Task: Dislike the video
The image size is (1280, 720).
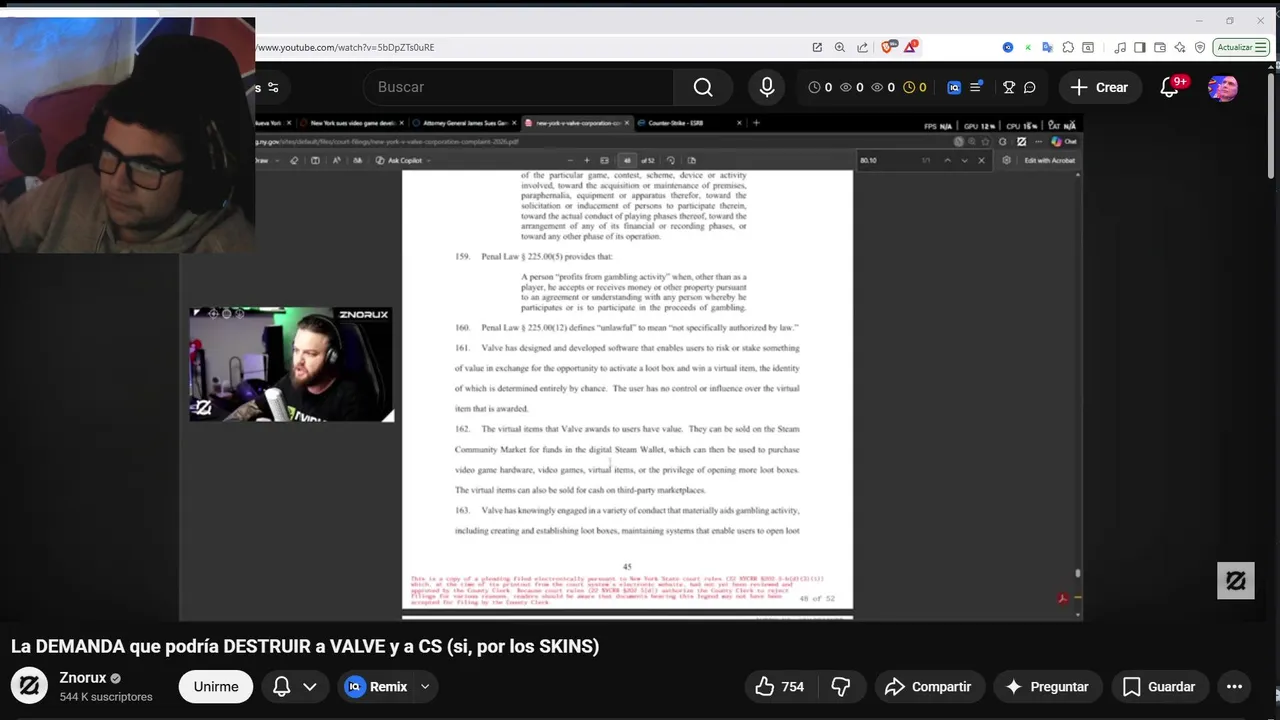Action: click(841, 686)
